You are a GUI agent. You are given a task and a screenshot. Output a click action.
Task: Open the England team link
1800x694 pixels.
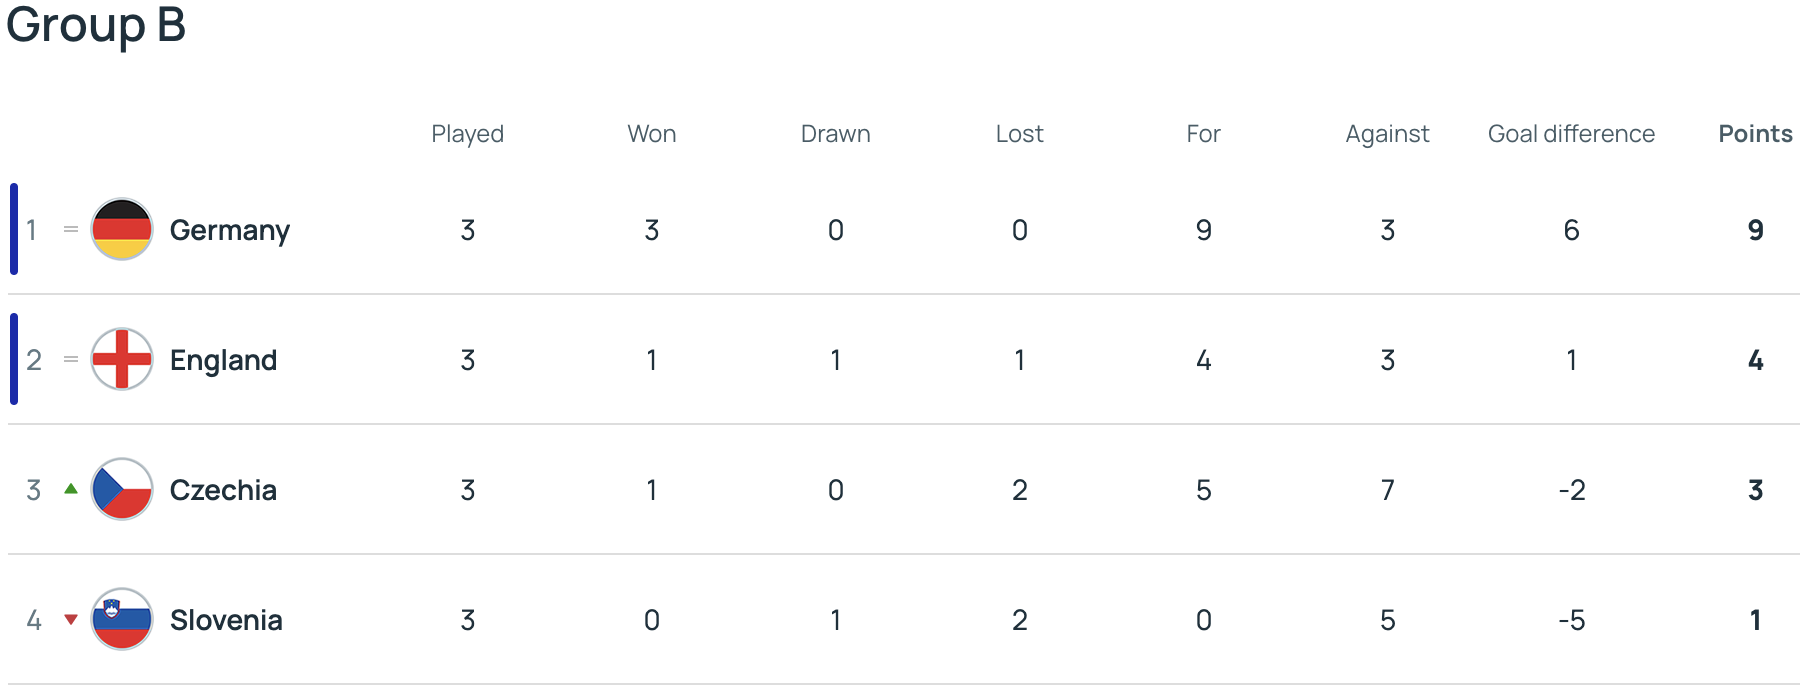click(x=223, y=360)
